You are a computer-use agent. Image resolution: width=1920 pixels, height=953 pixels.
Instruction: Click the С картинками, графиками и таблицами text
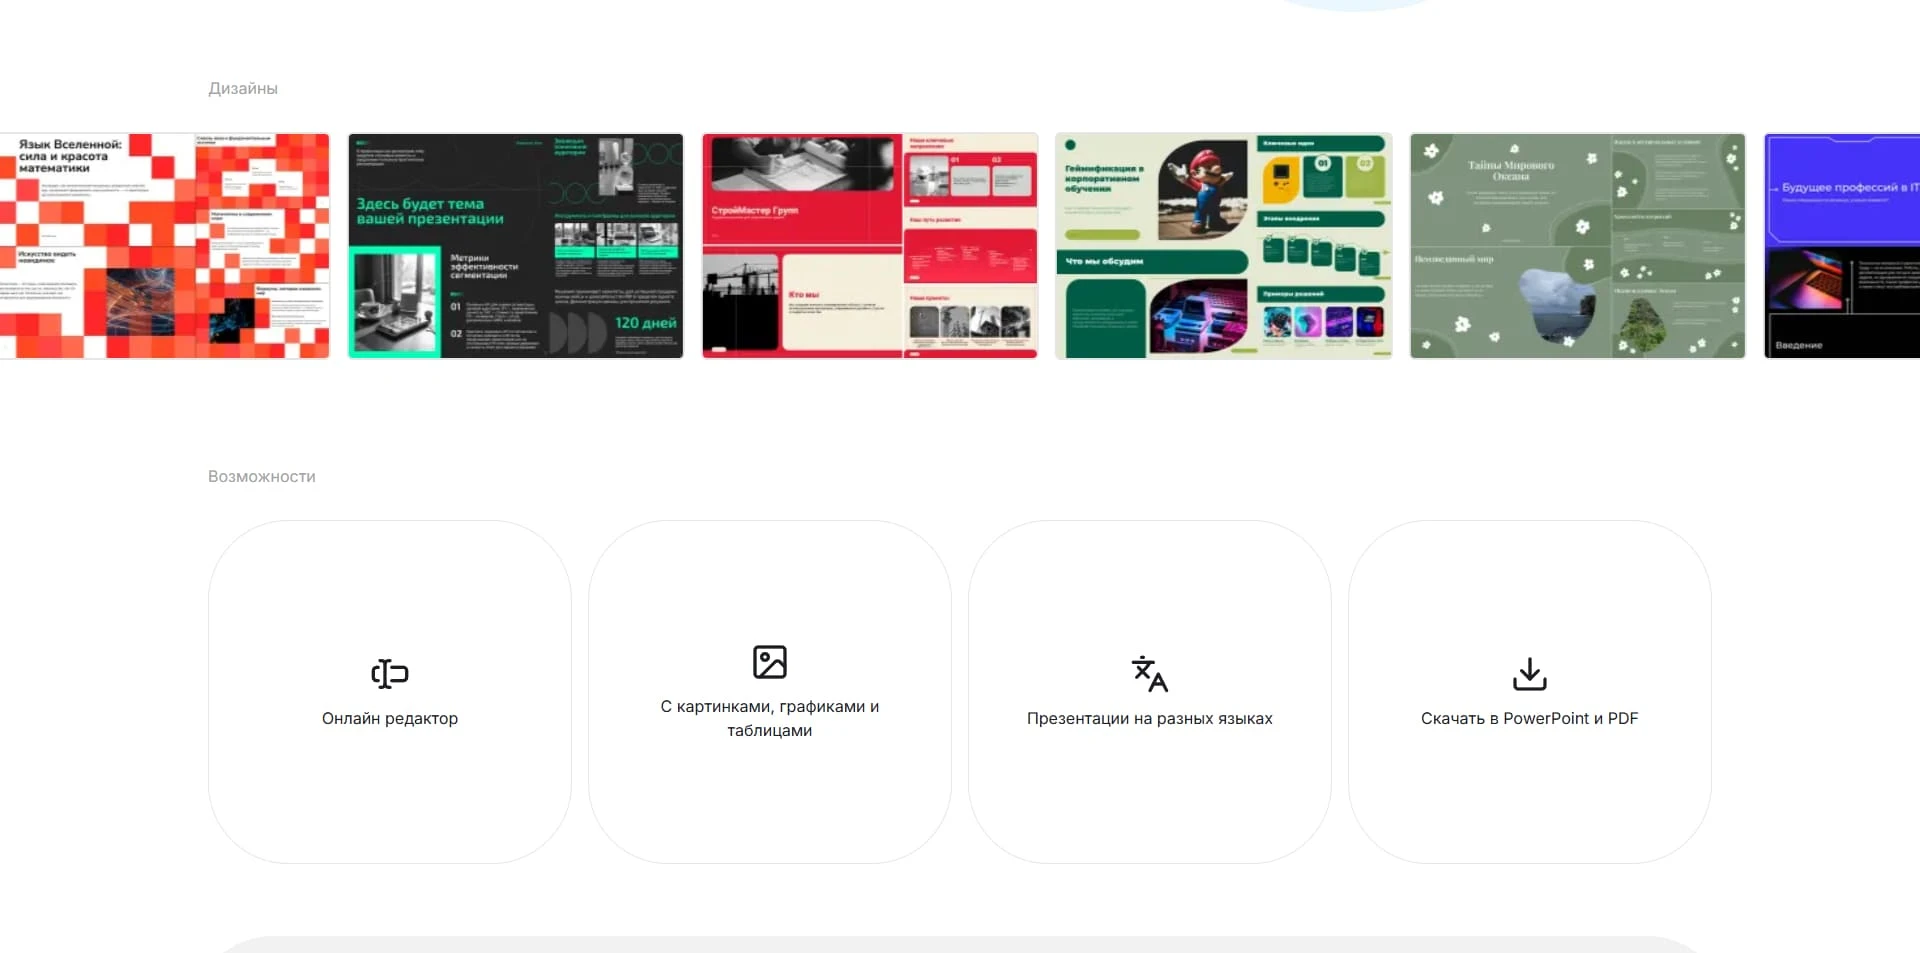(x=770, y=719)
